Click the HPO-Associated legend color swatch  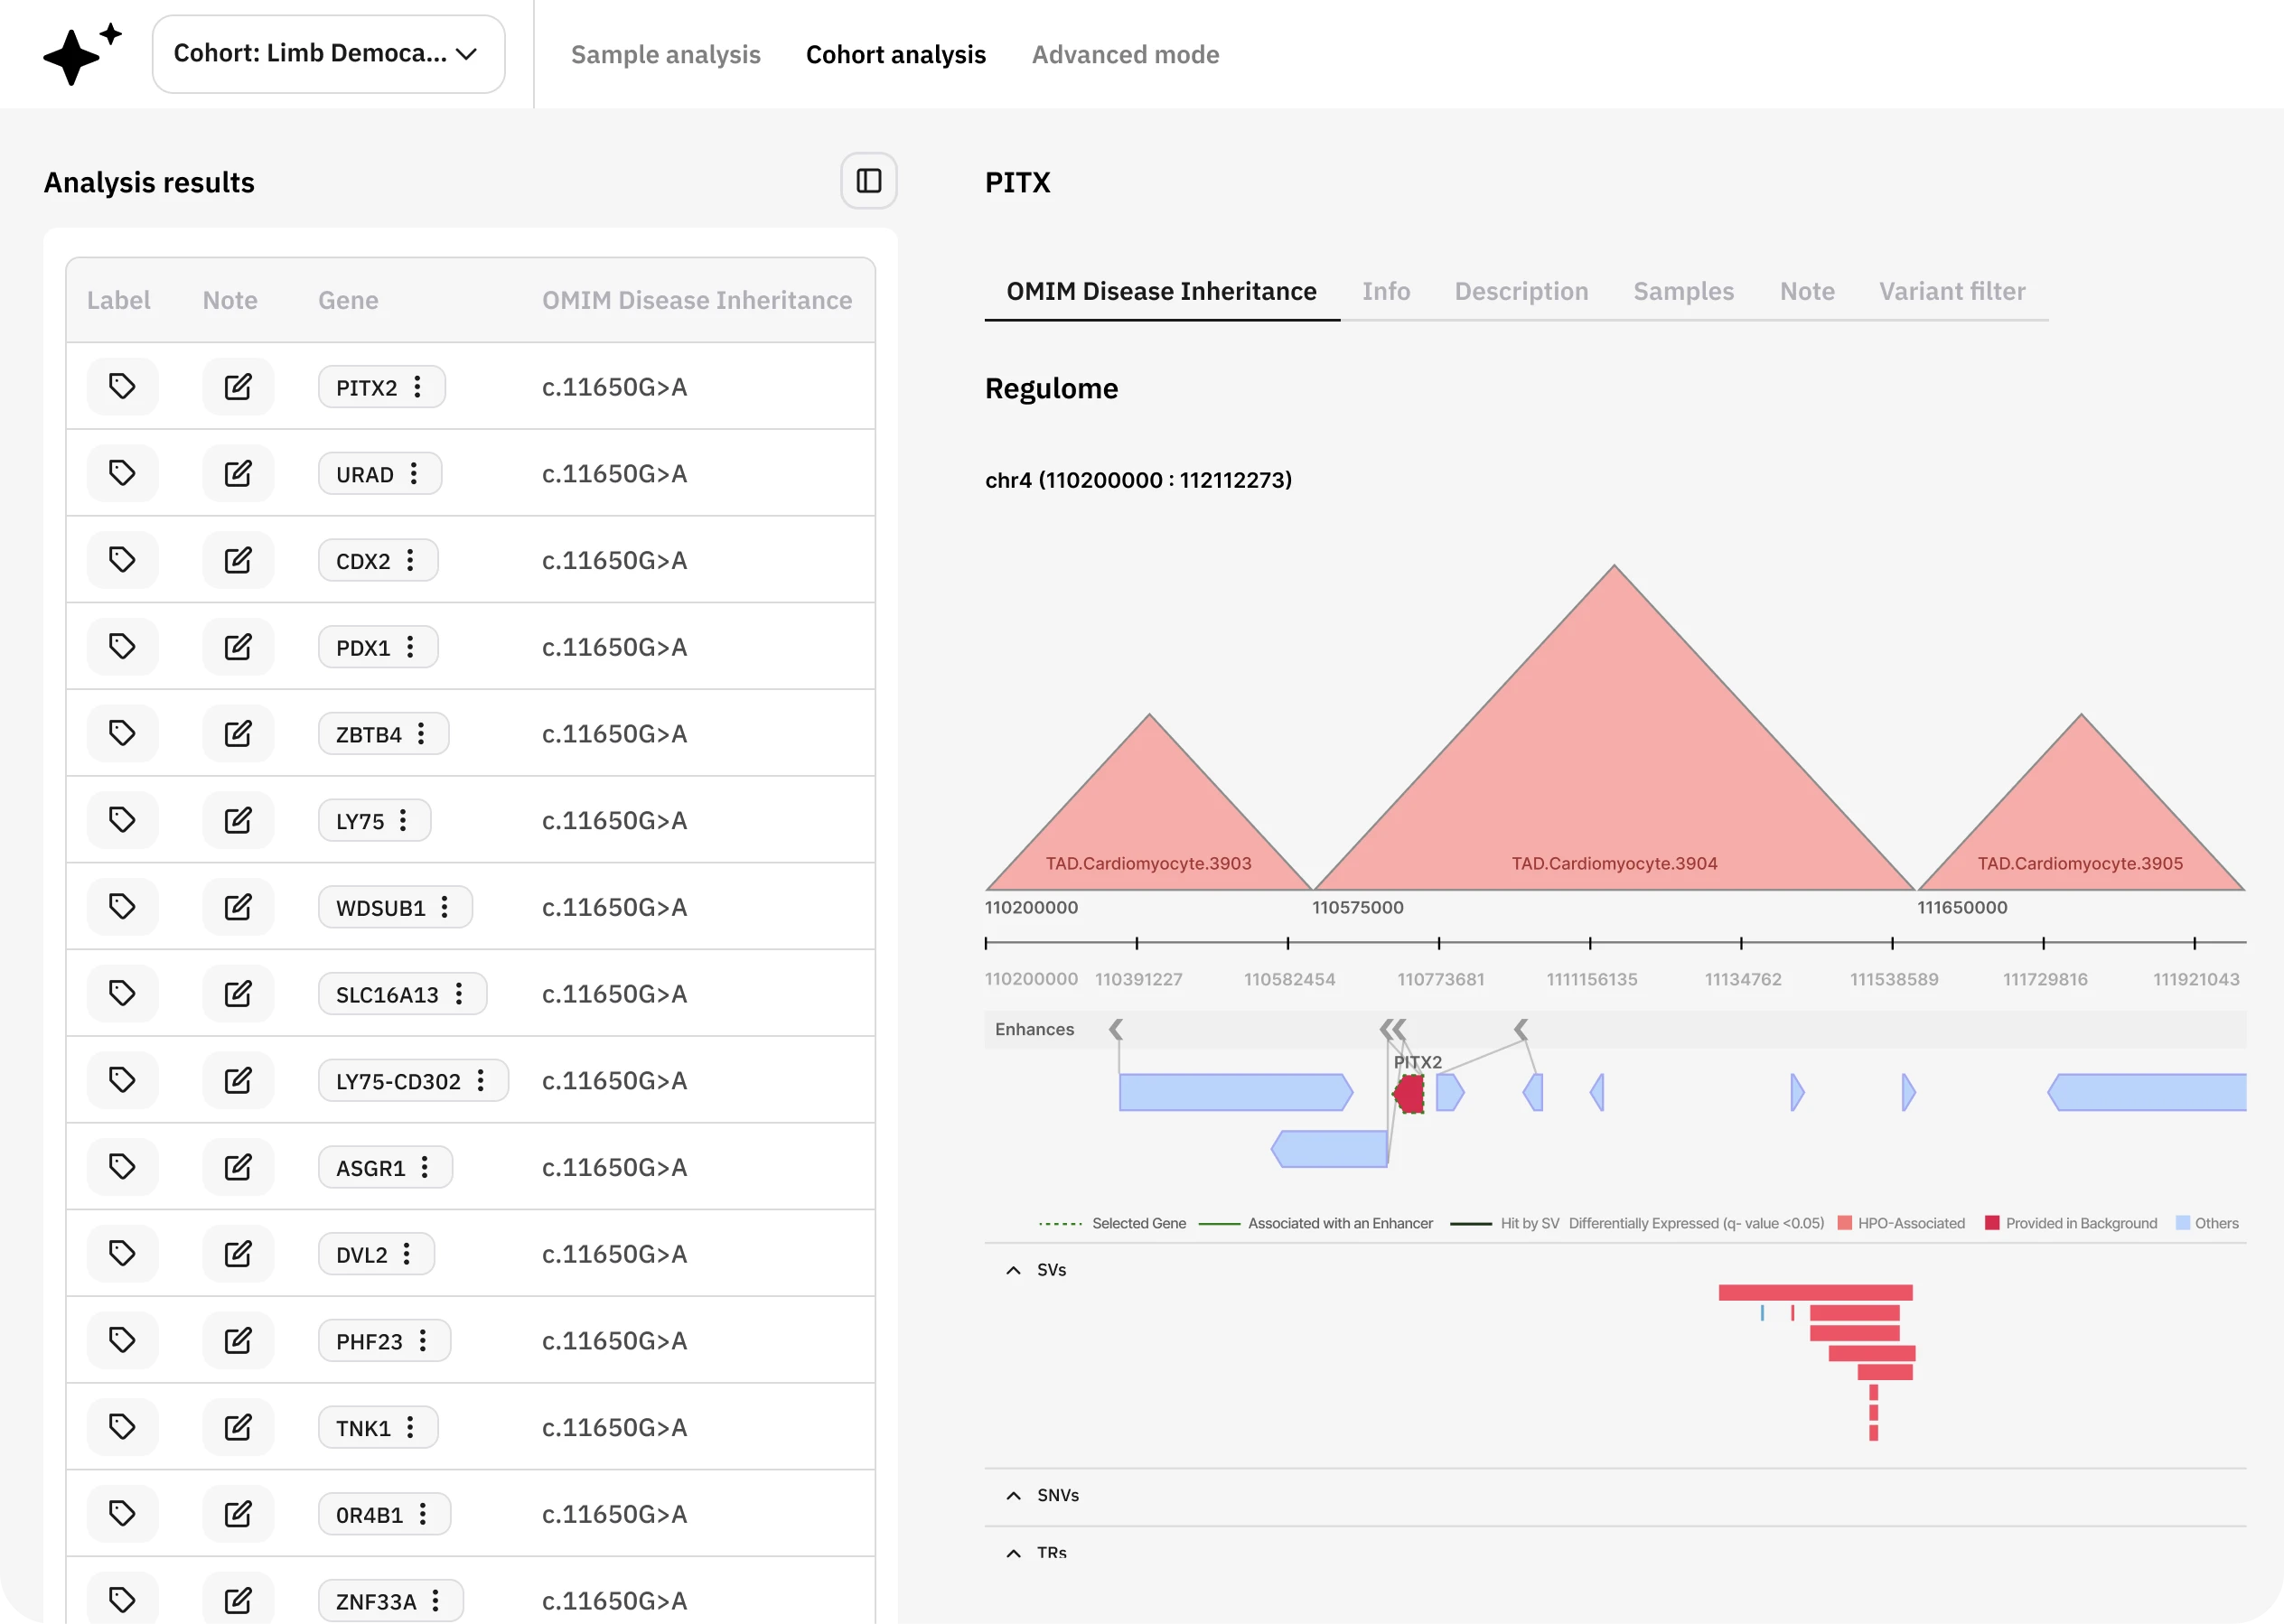coord(1845,1223)
